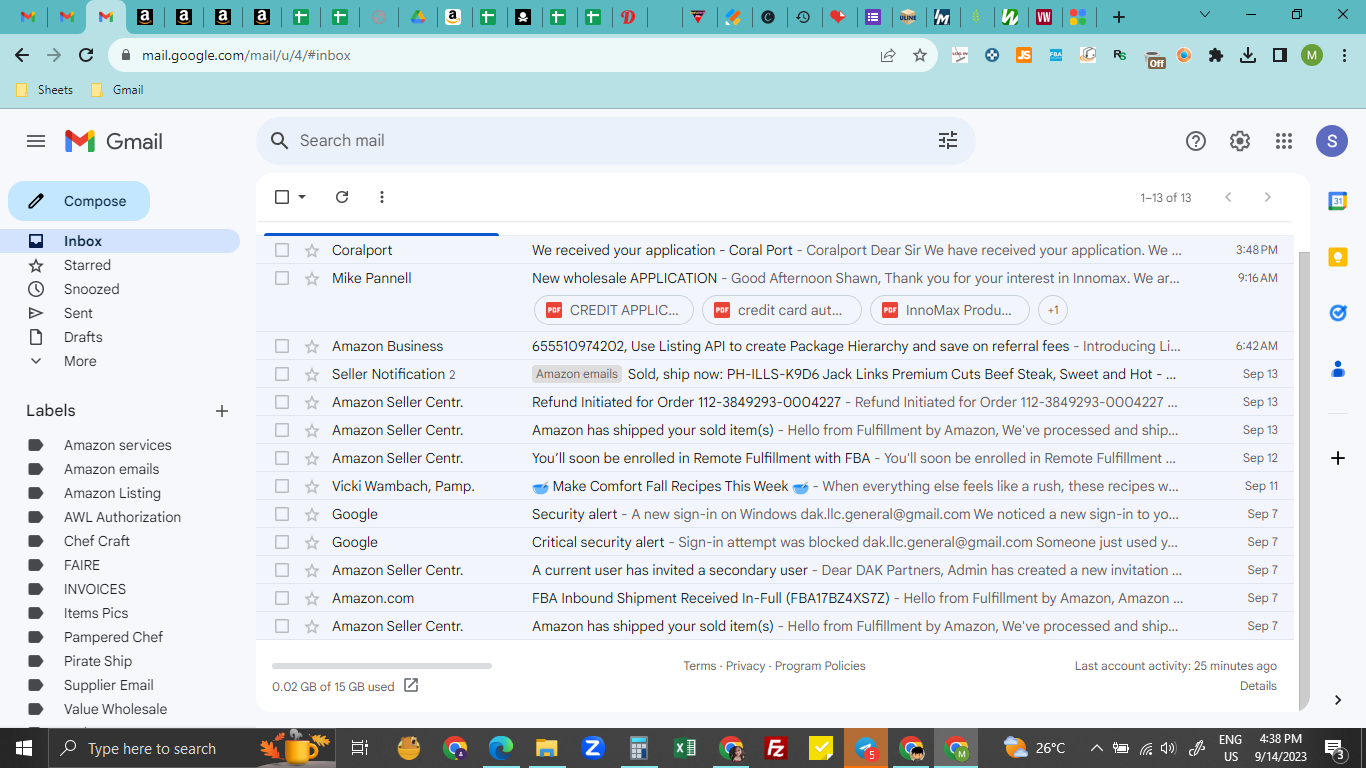The width and height of the screenshot is (1366, 768).
Task: Star the Mike Pannell email
Action: (312, 278)
